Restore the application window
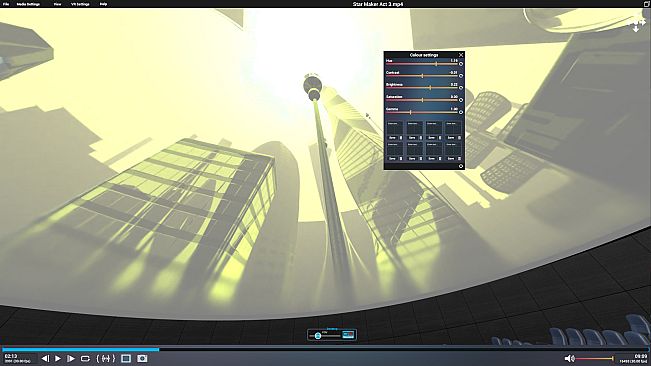Image resolution: width=651 pixels, height=366 pixels. pos(646,4)
